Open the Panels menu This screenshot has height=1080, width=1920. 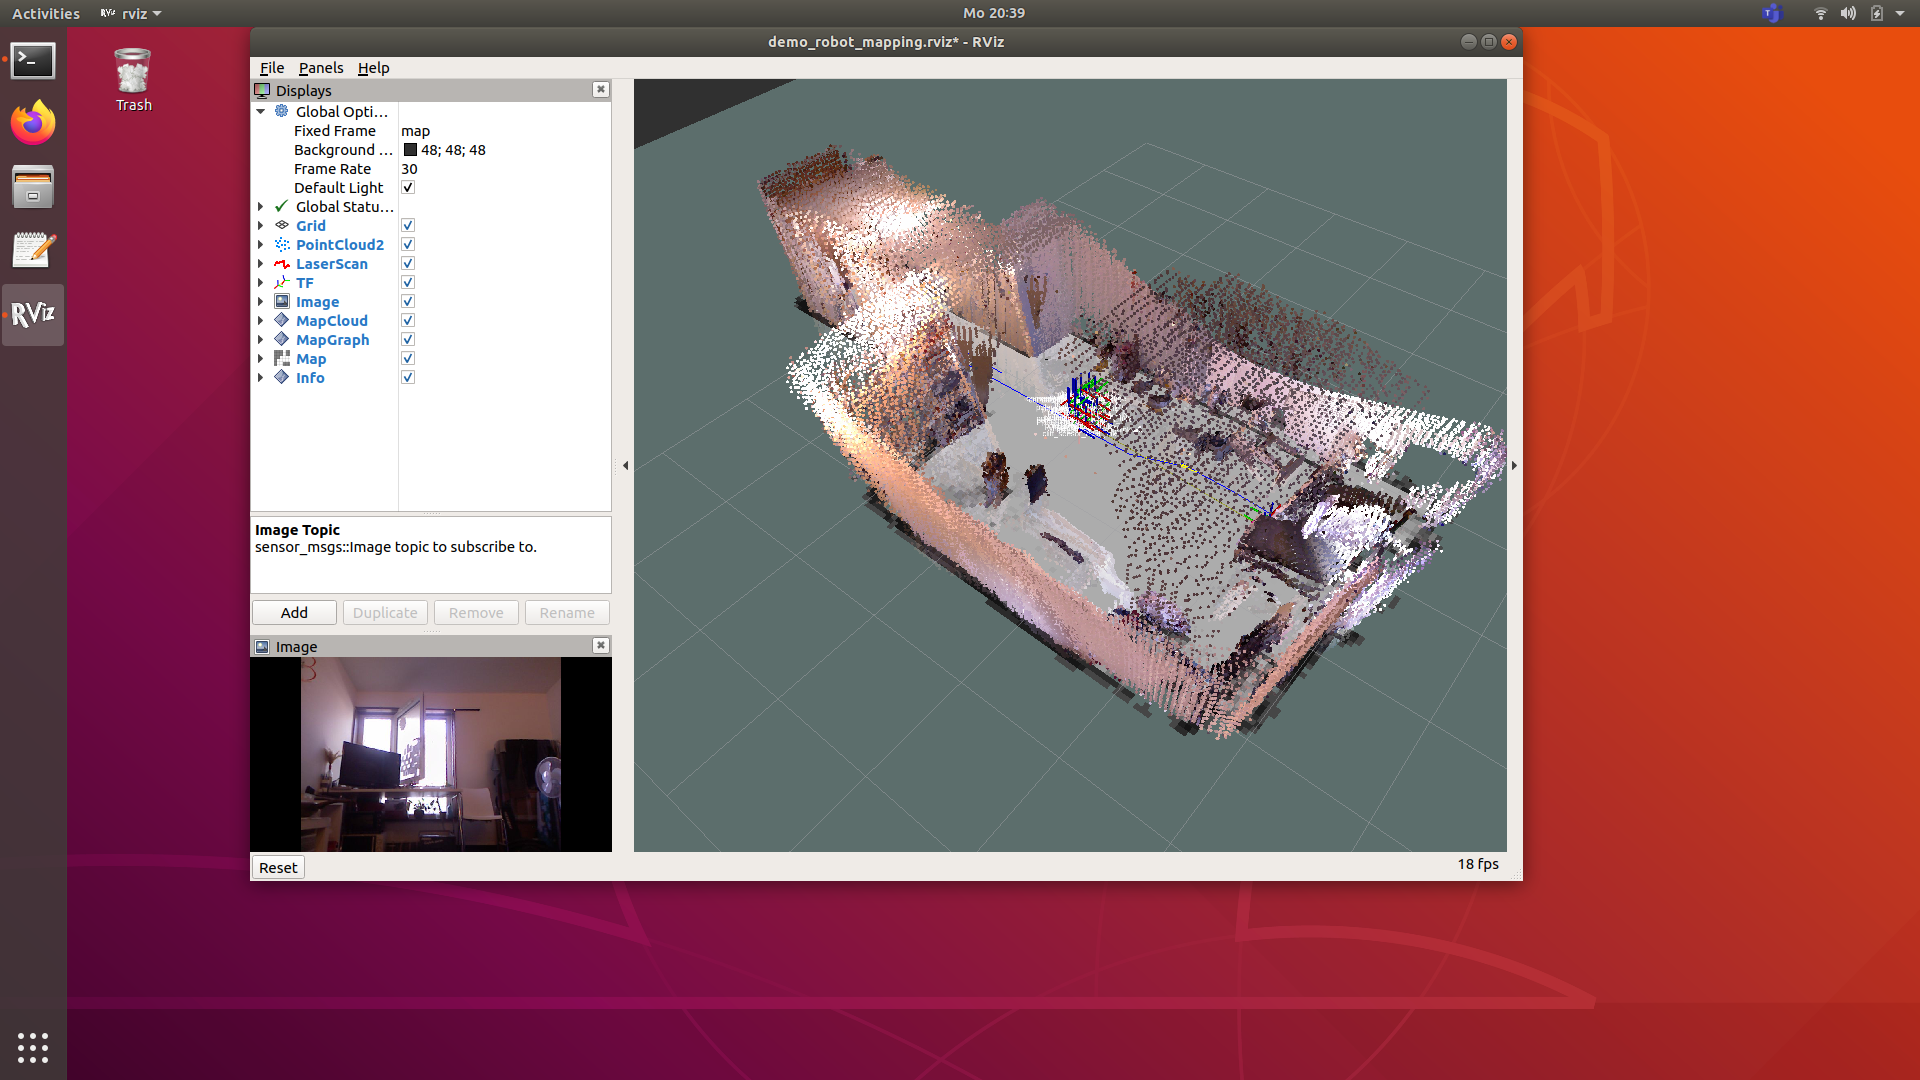pos(320,68)
